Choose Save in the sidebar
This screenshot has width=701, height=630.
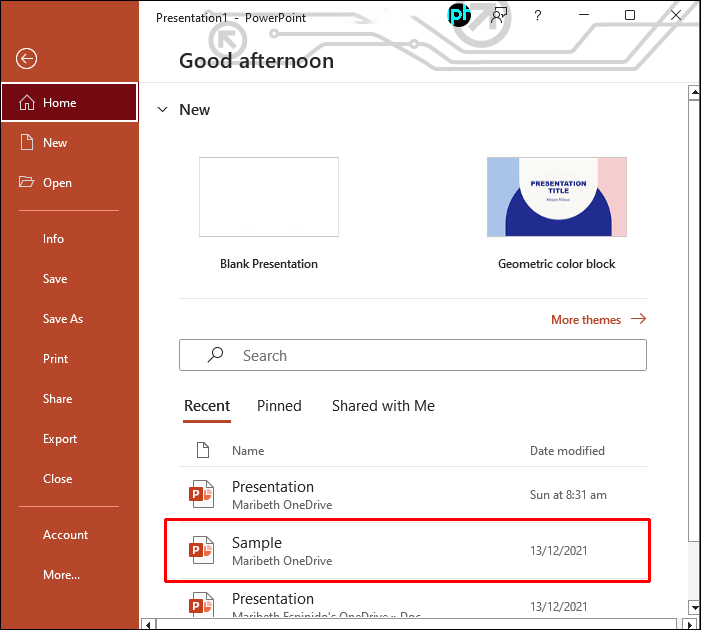[55, 279]
